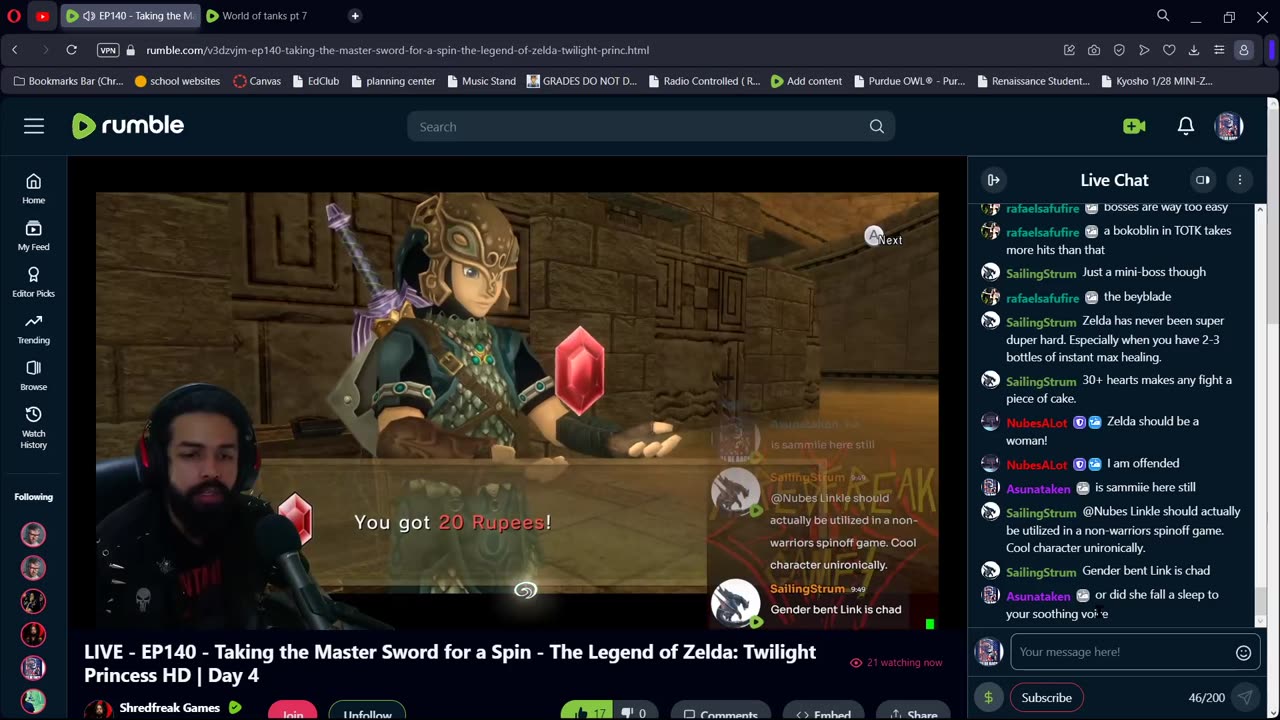Open a new browser tab
The image size is (1280, 720).
pos(355,16)
